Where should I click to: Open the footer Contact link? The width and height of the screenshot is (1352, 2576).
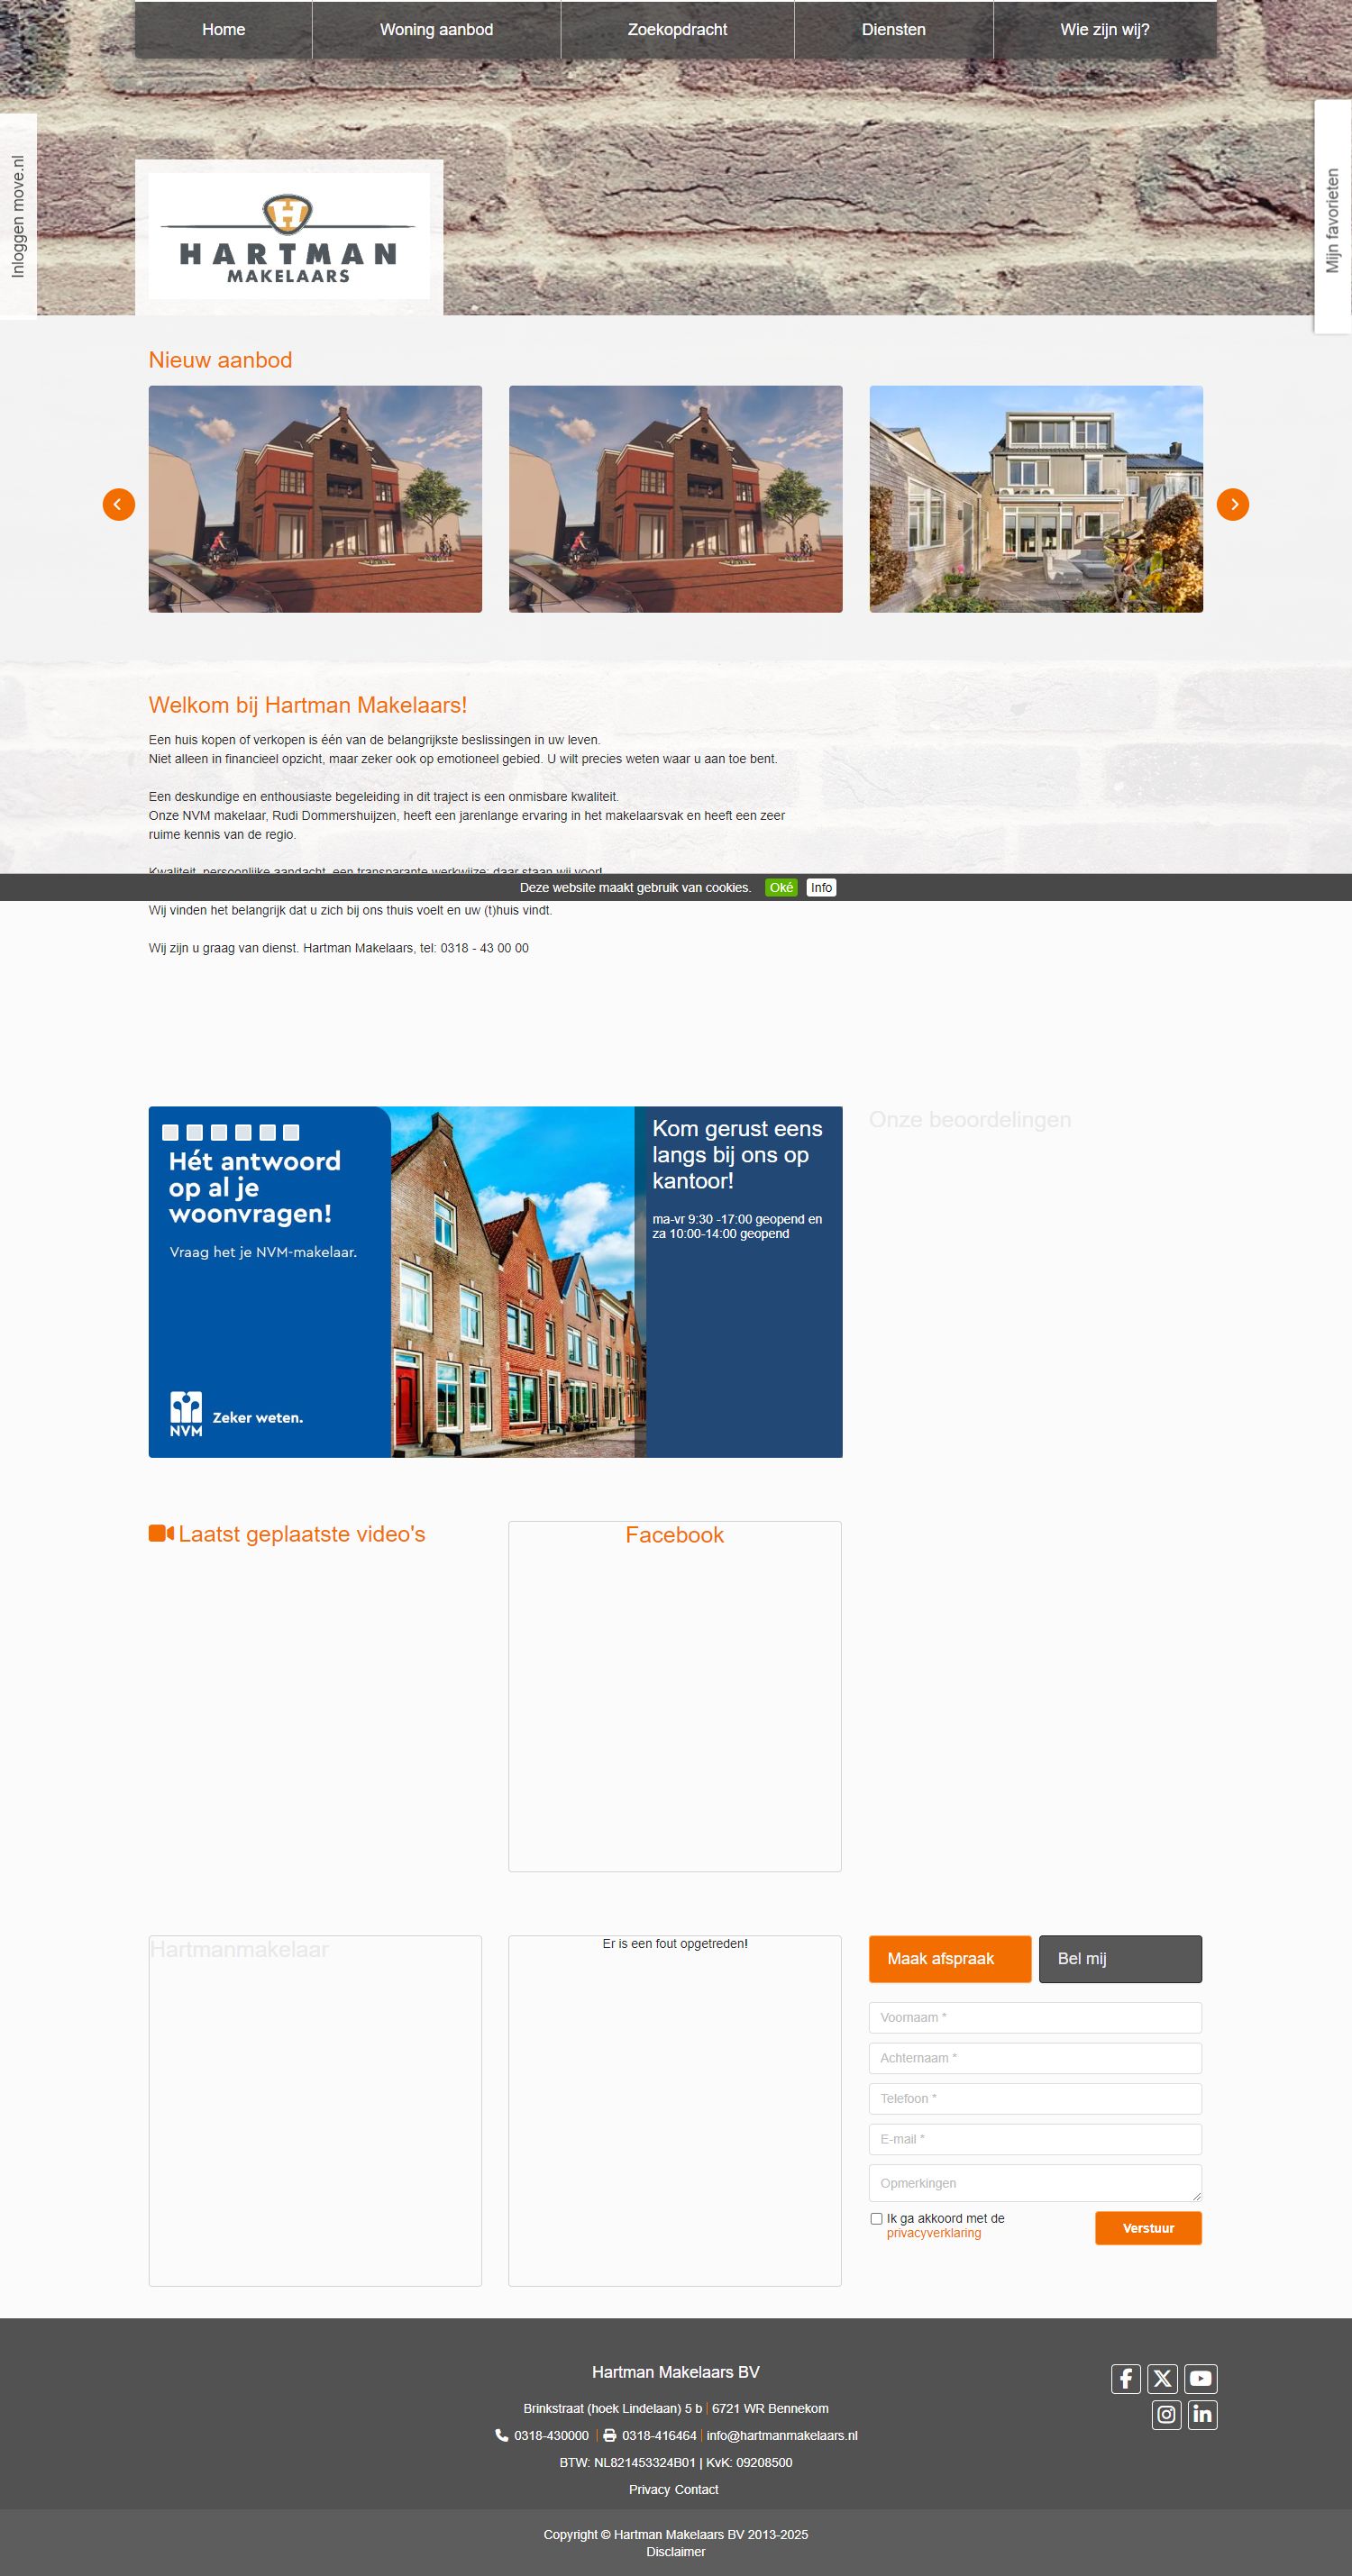(697, 2489)
